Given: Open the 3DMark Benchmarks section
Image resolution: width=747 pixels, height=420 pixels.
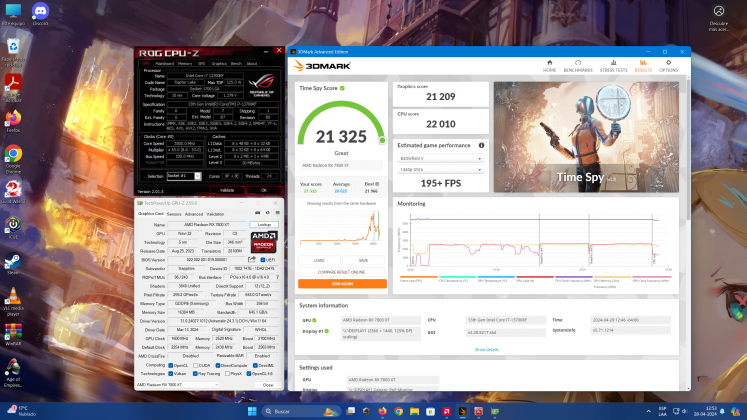Looking at the screenshot, I should [577, 66].
